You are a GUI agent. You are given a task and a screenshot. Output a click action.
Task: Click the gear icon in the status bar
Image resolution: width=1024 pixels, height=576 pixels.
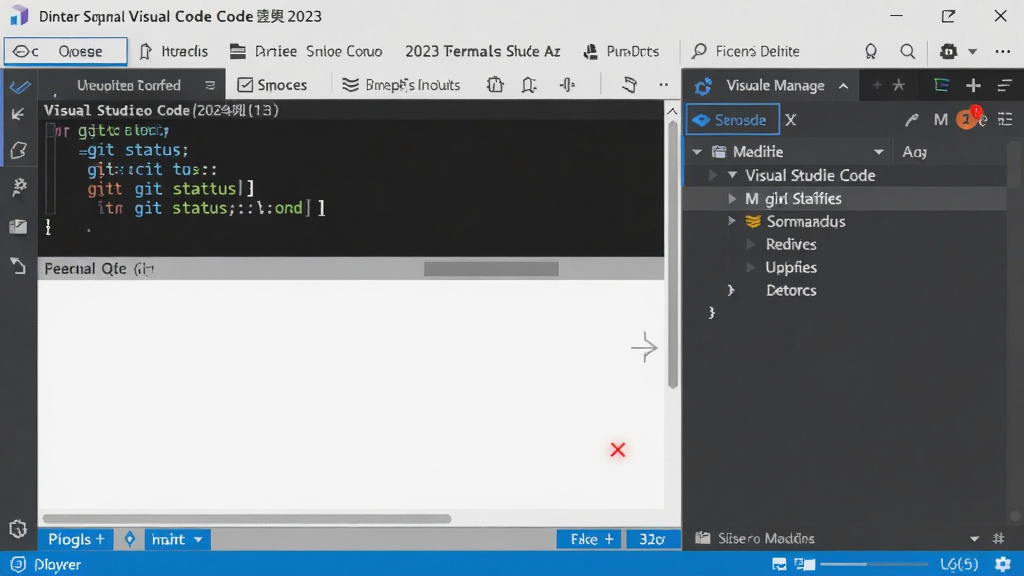1002,564
